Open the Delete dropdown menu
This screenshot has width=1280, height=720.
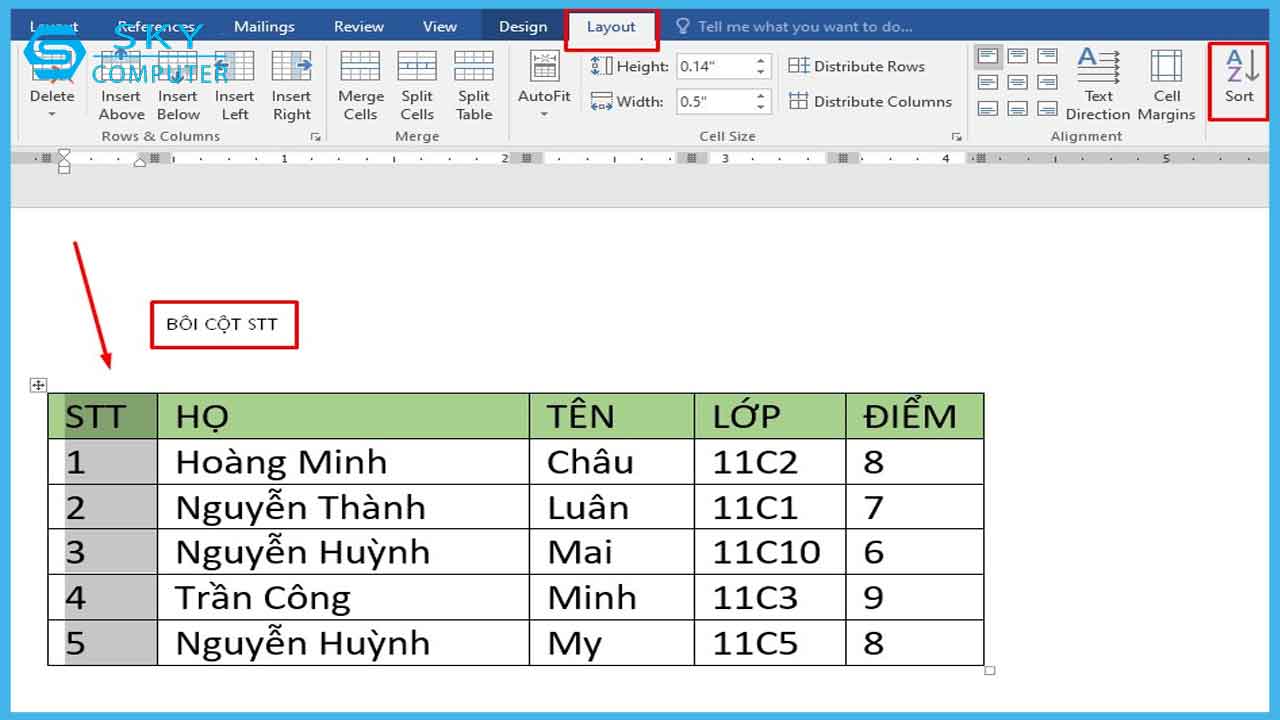pos(52,114)
